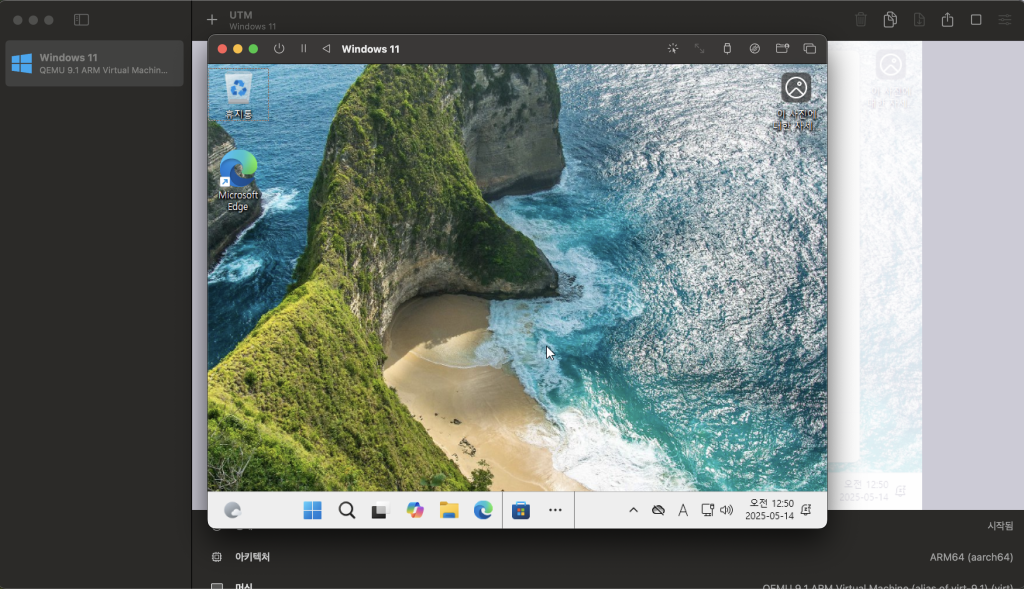The height and width of the screenshot is (589, 1024).
Task: Click the cloud sync tray icon
Action: click(x=658, y=510)
